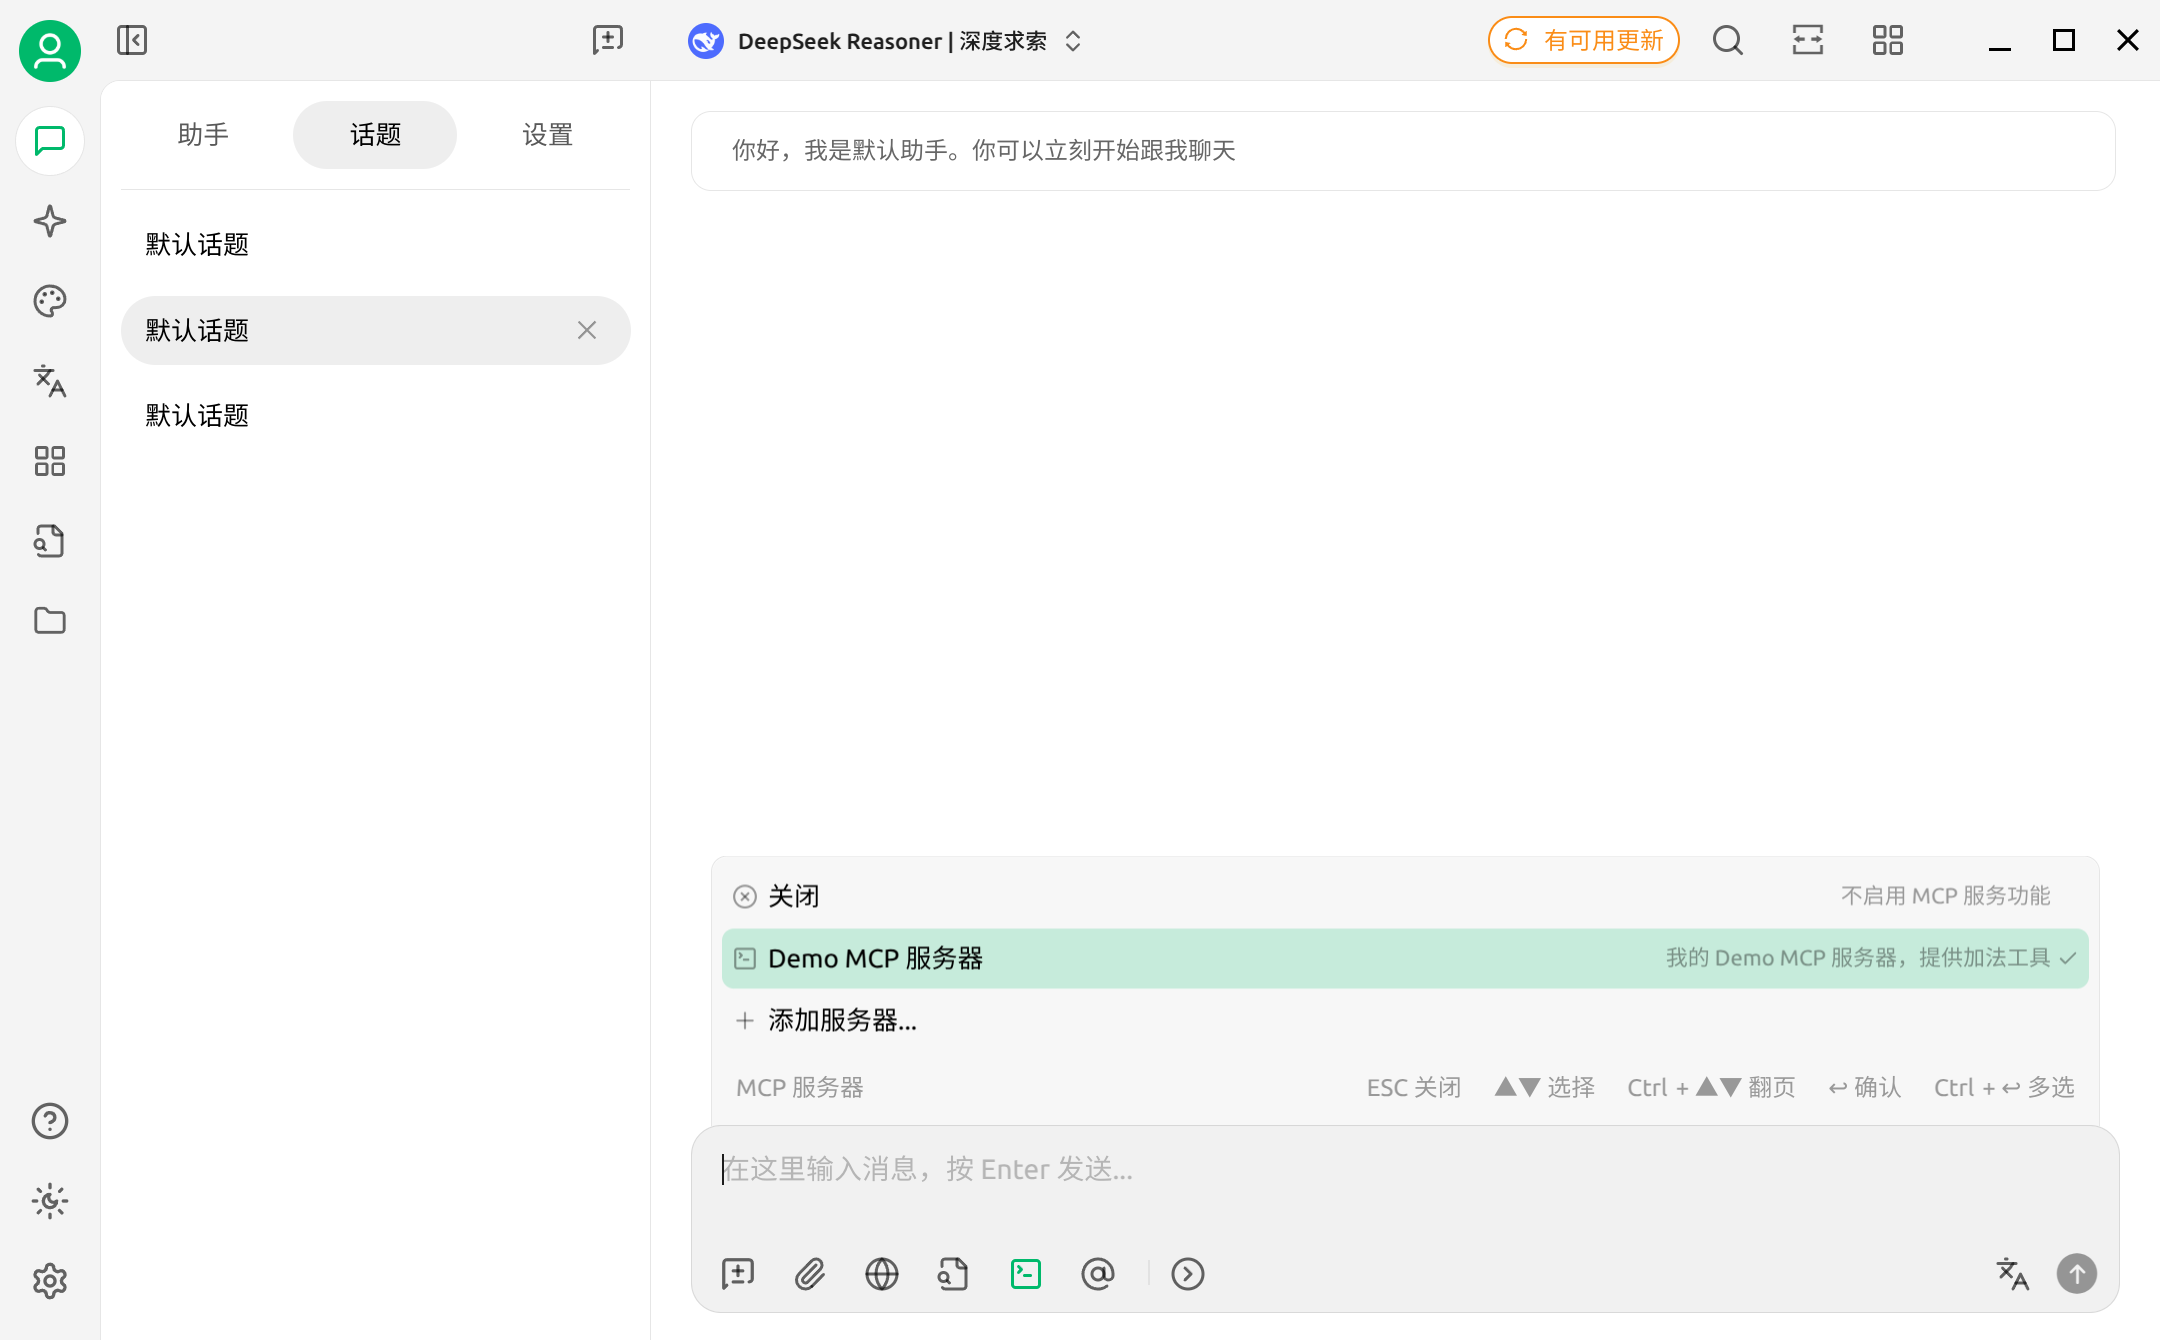The width and height of the screenshot is (2160, 1340).
Task: Click 添加服务器... option
Action: click(x=1405, y=1020)
